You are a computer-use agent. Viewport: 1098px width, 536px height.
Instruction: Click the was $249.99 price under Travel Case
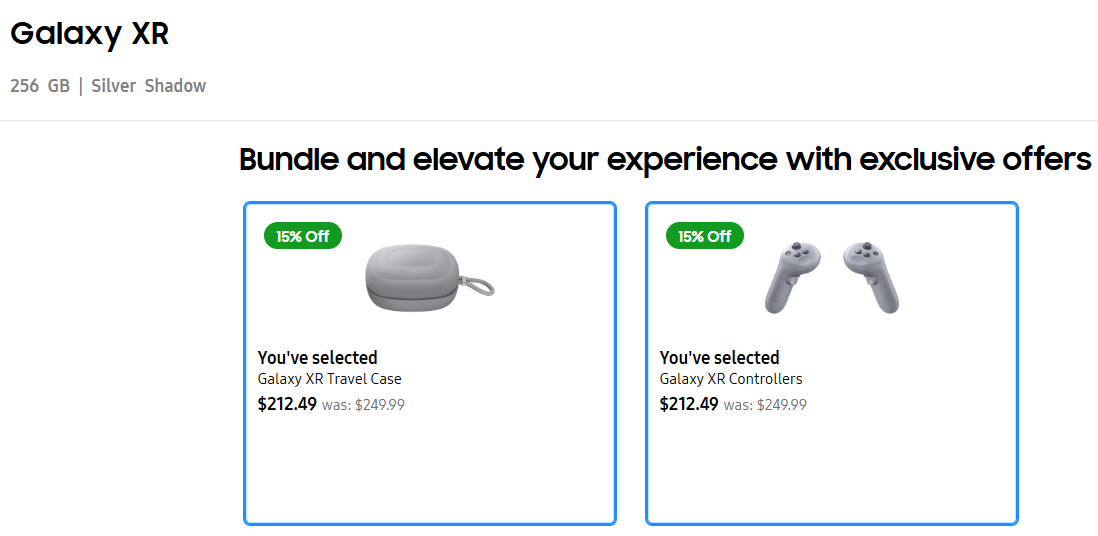click(x=364, y=405)
